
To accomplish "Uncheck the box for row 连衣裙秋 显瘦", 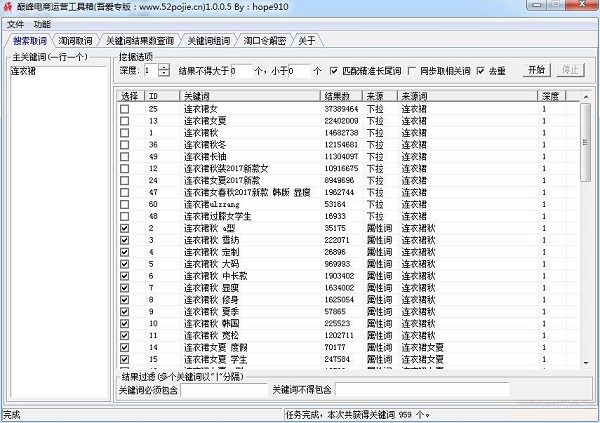I will click(124, 287).
